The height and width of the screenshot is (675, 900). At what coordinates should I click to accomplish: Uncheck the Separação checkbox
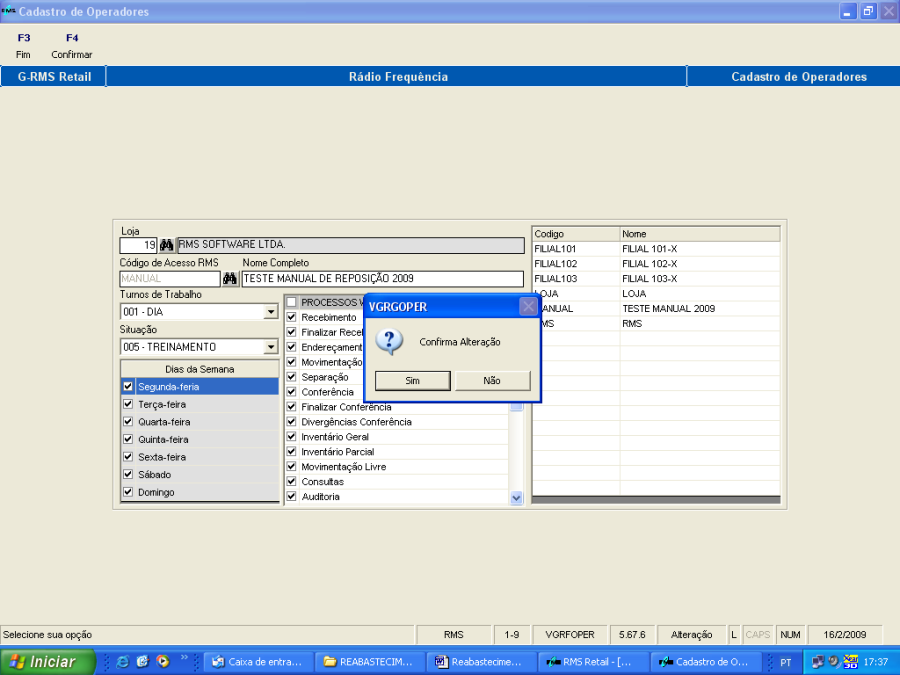292,377
